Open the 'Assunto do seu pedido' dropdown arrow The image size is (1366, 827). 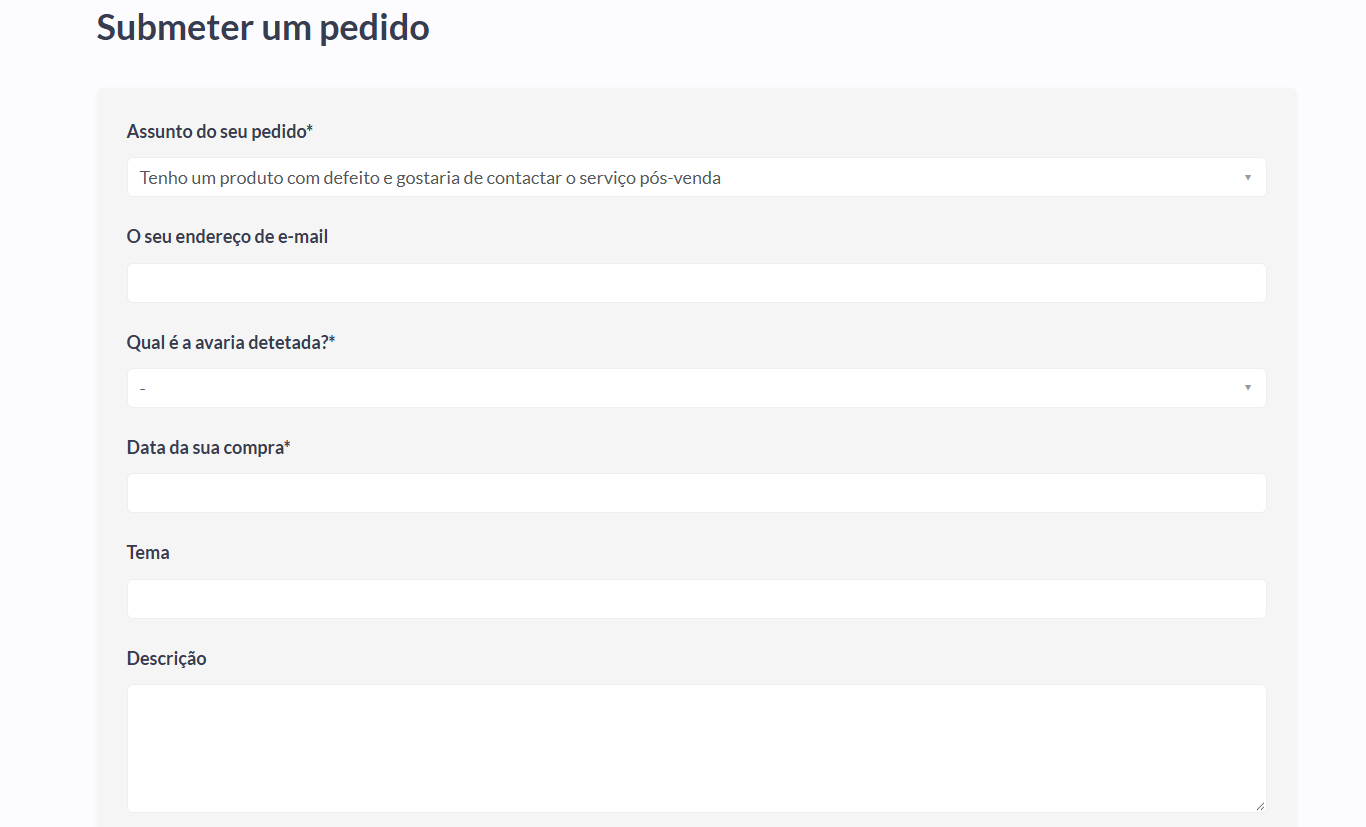[1247, 178]
